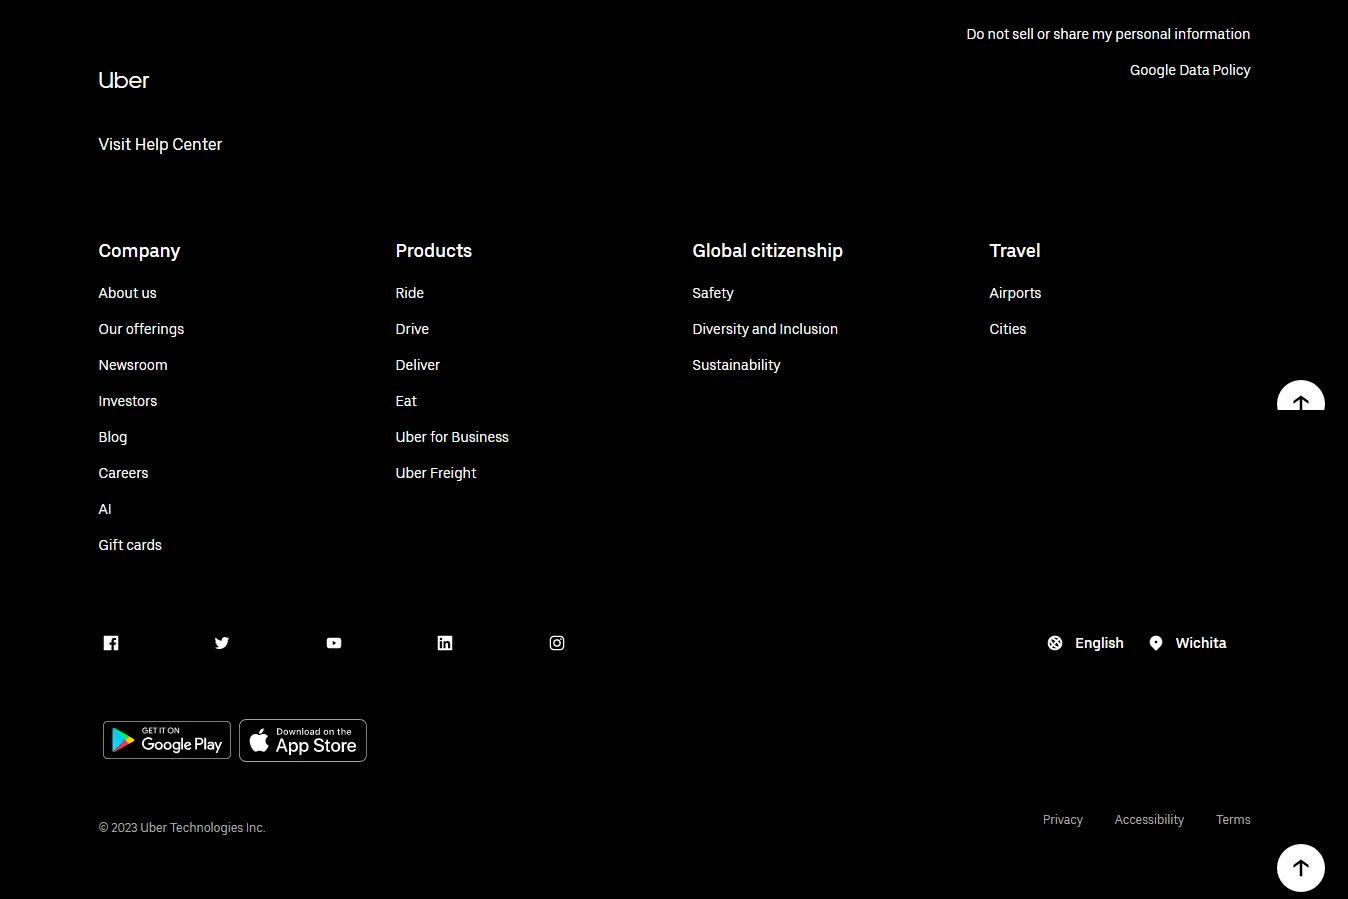
Task: Open Our offerings link
Action: click(x=141, y=329)
